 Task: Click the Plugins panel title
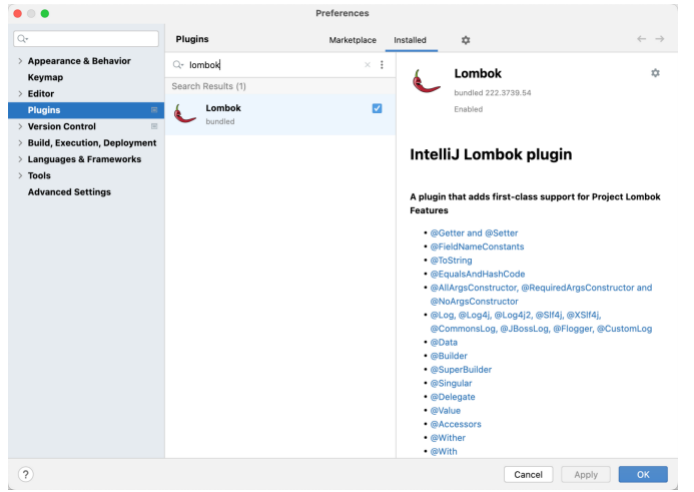[192, 39]
